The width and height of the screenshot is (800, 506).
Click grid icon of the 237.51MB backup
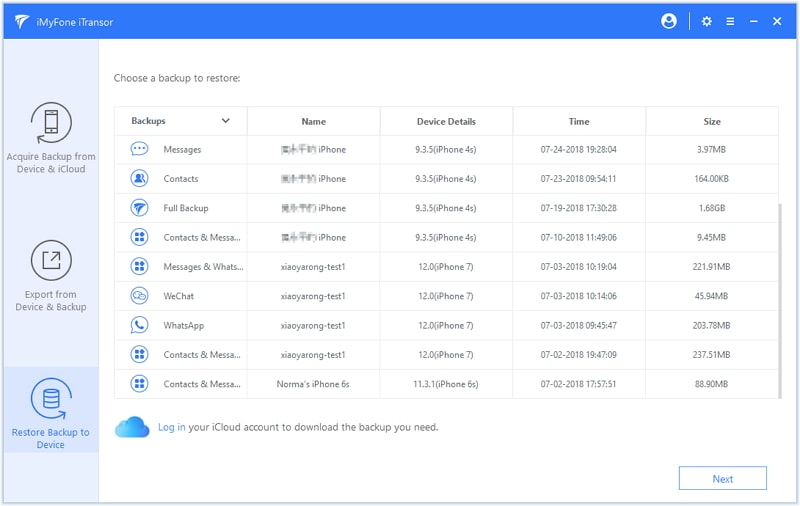(139, 355)
